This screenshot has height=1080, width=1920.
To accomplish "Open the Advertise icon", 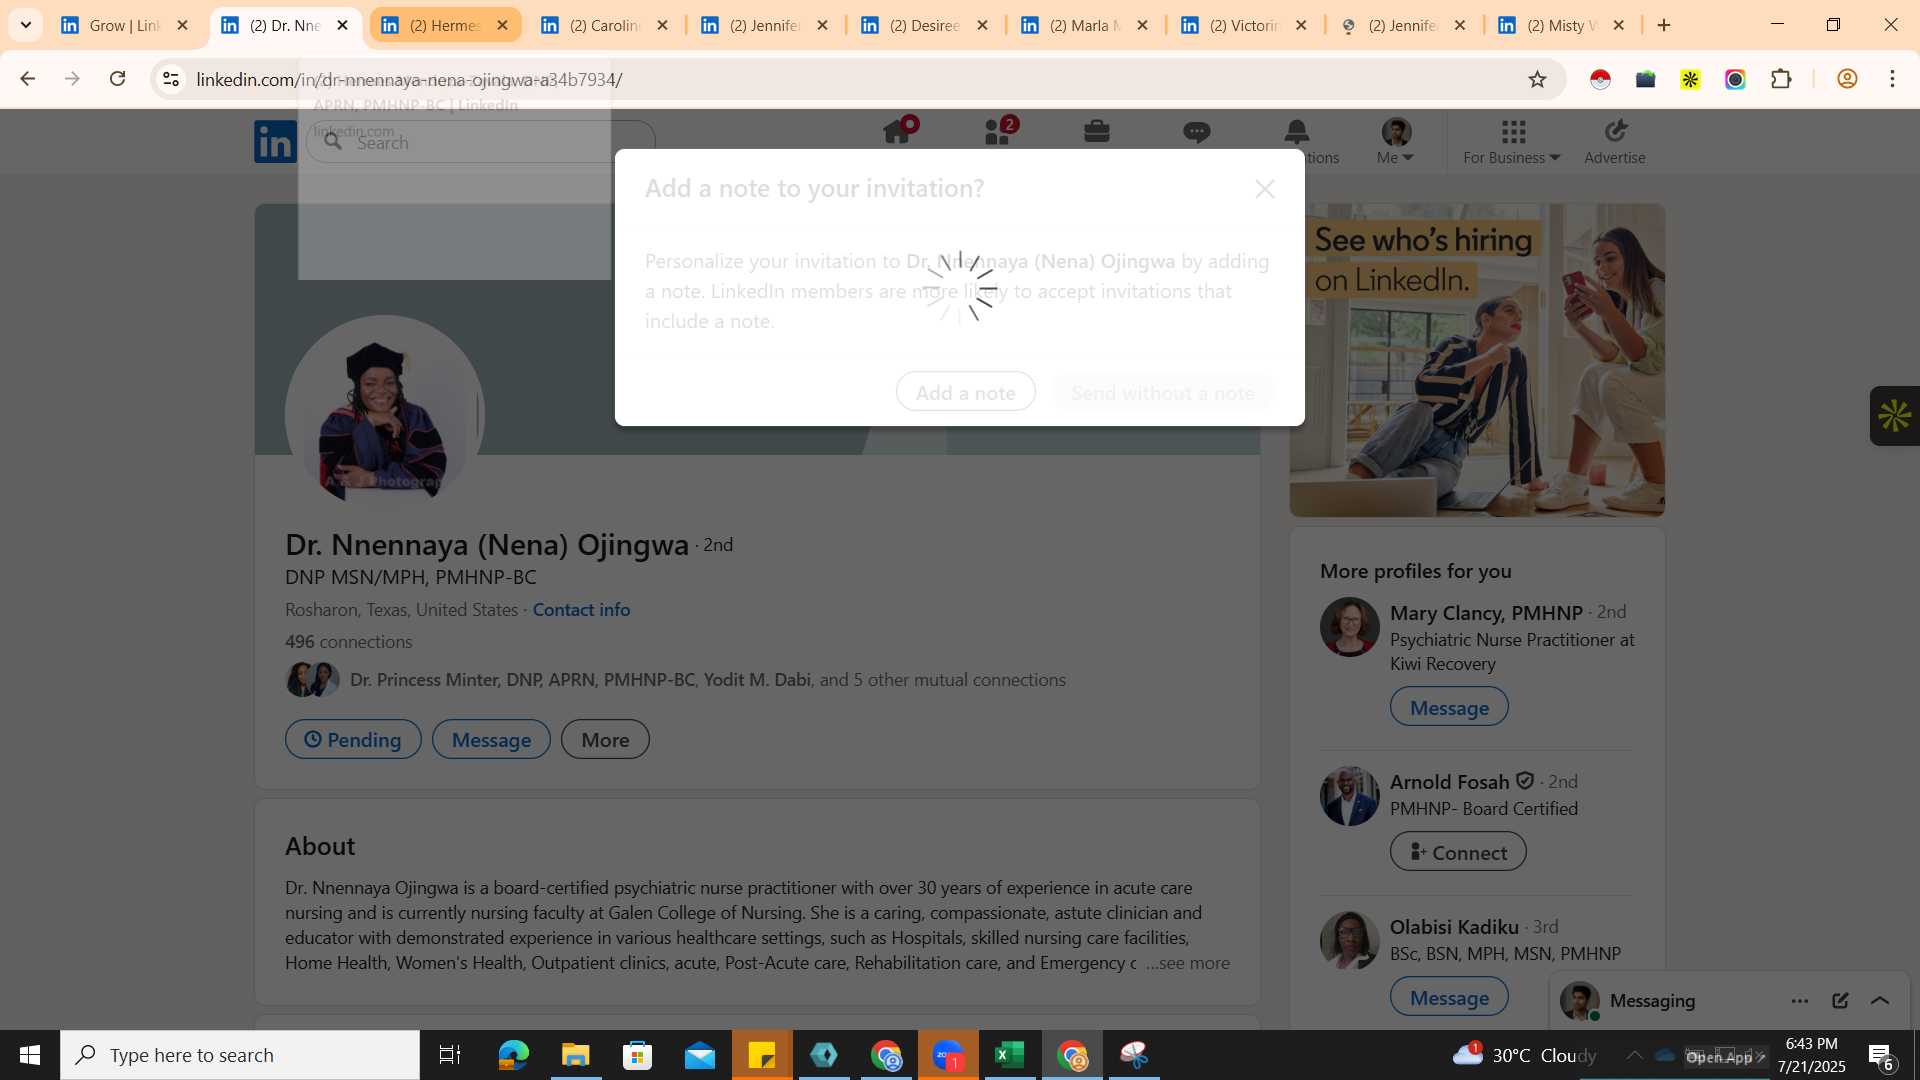I will (x=1615, y=141).
